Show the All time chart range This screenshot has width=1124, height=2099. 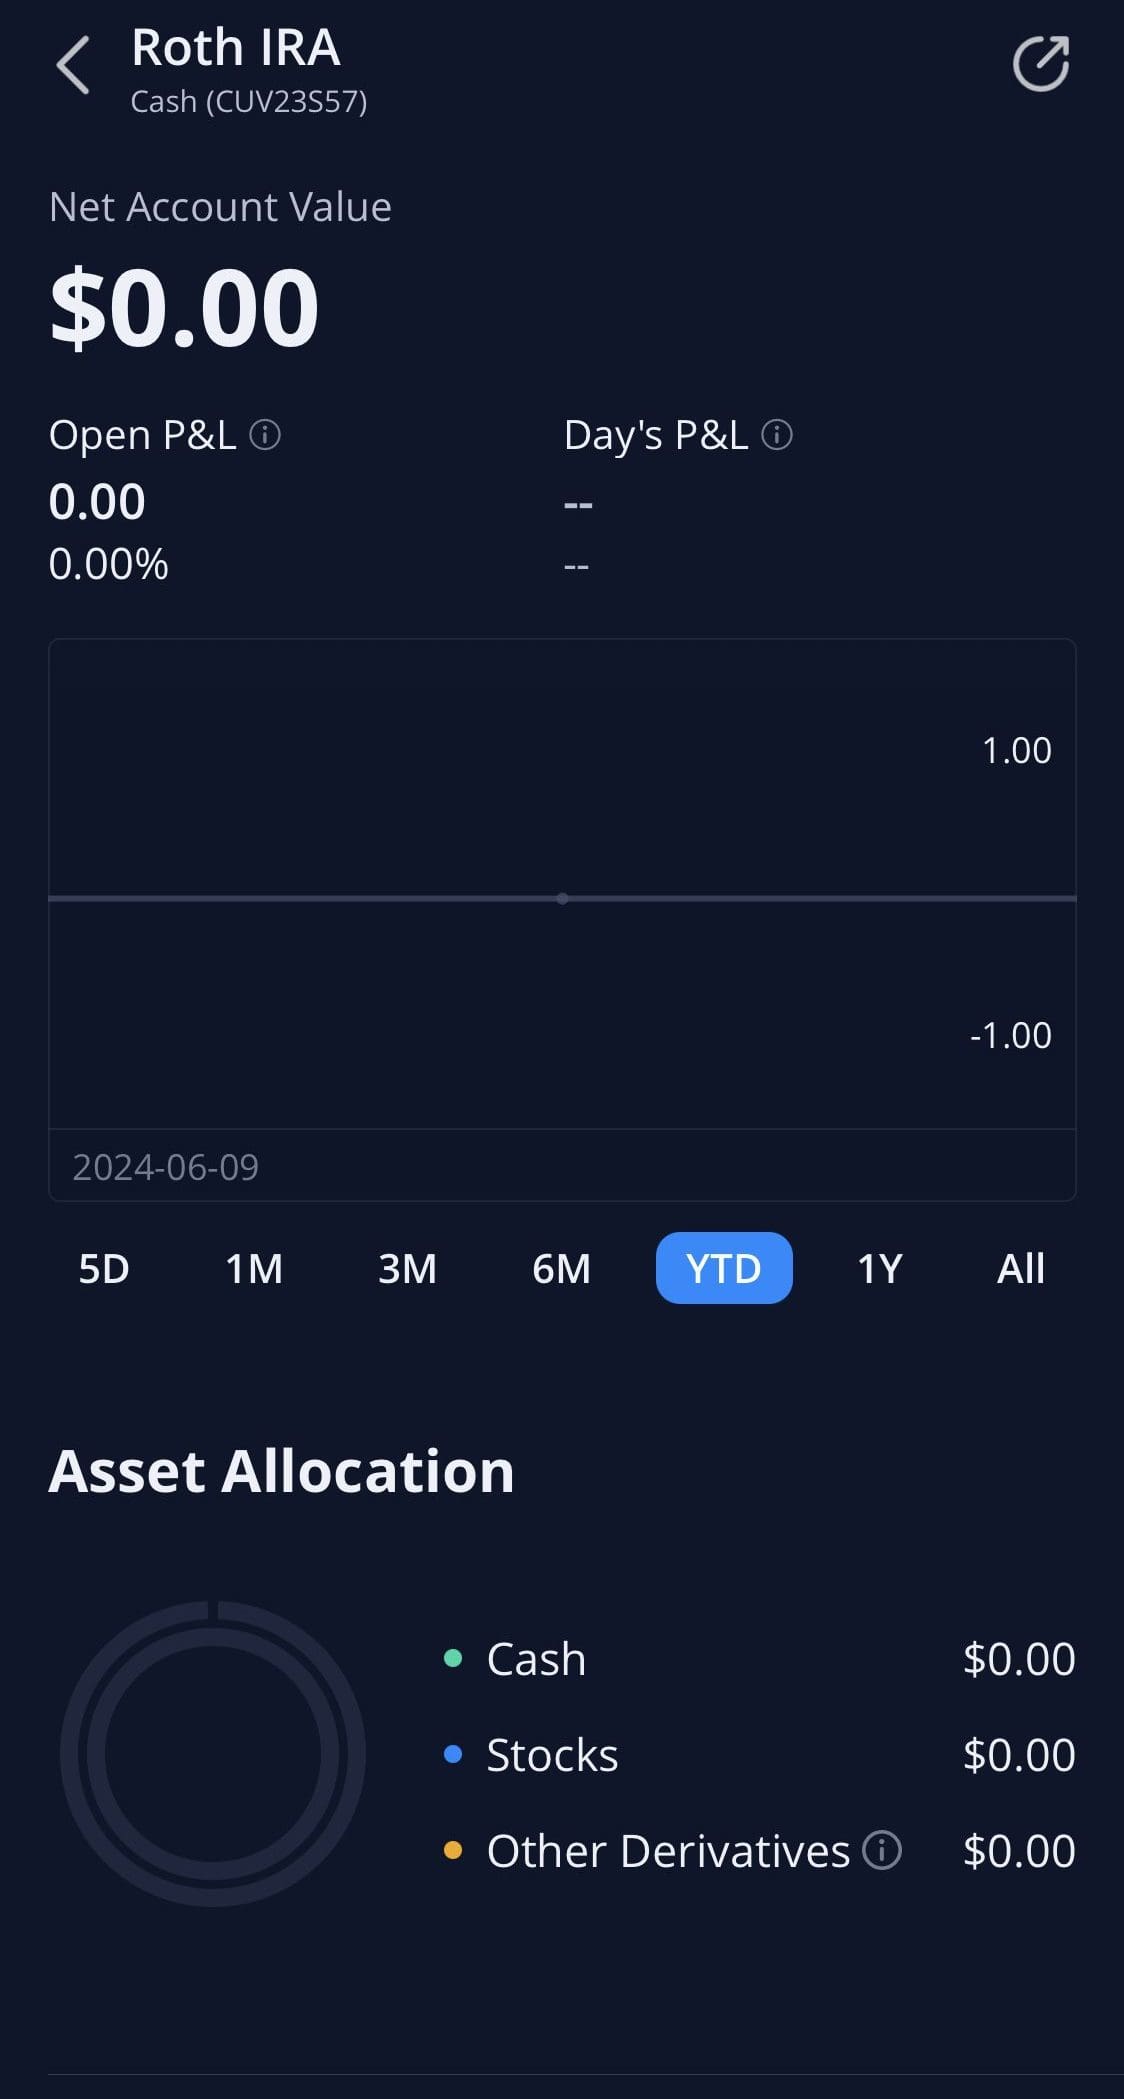pyautogui.click(x=1020, y=1268)
